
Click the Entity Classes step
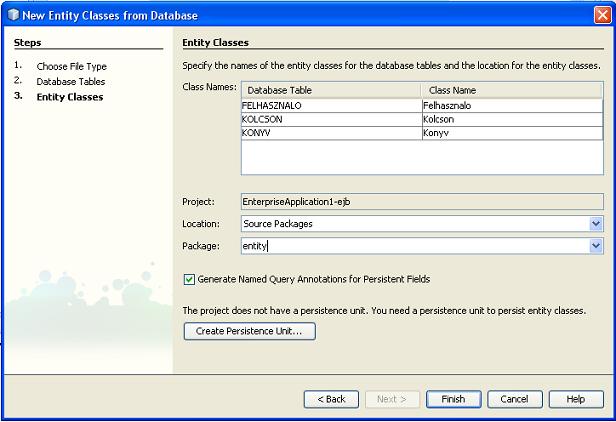click(x=70, y=97)
